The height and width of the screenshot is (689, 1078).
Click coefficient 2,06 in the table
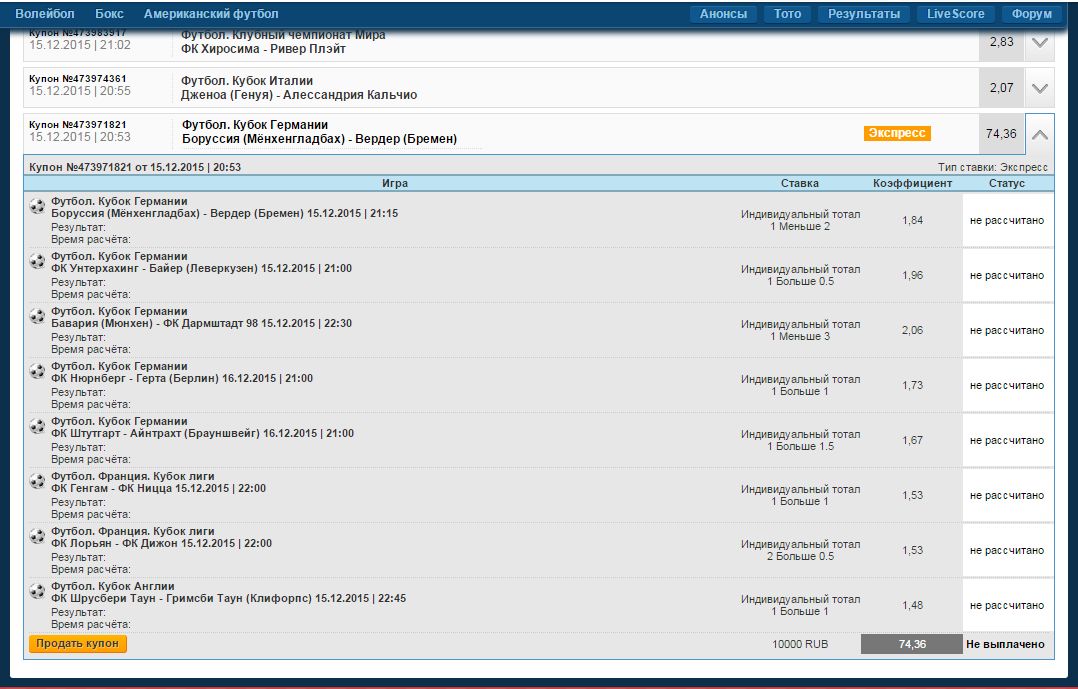point(912,330)
